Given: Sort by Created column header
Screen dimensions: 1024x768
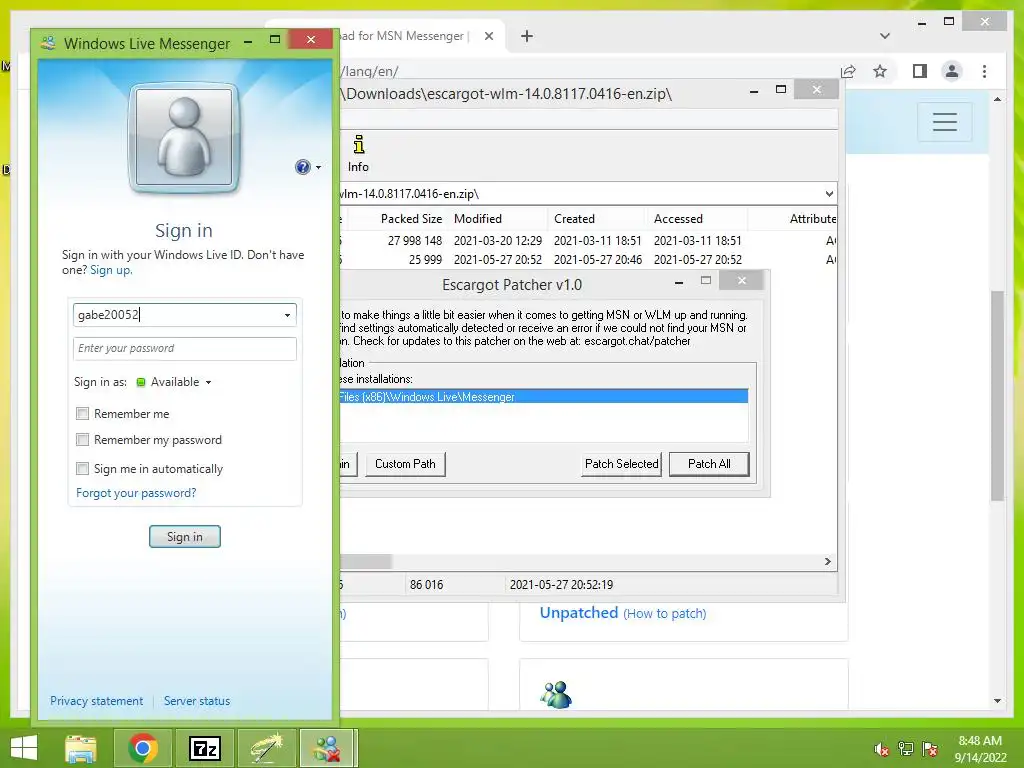Looking at the screenshot, I should [x=597, y=219].
